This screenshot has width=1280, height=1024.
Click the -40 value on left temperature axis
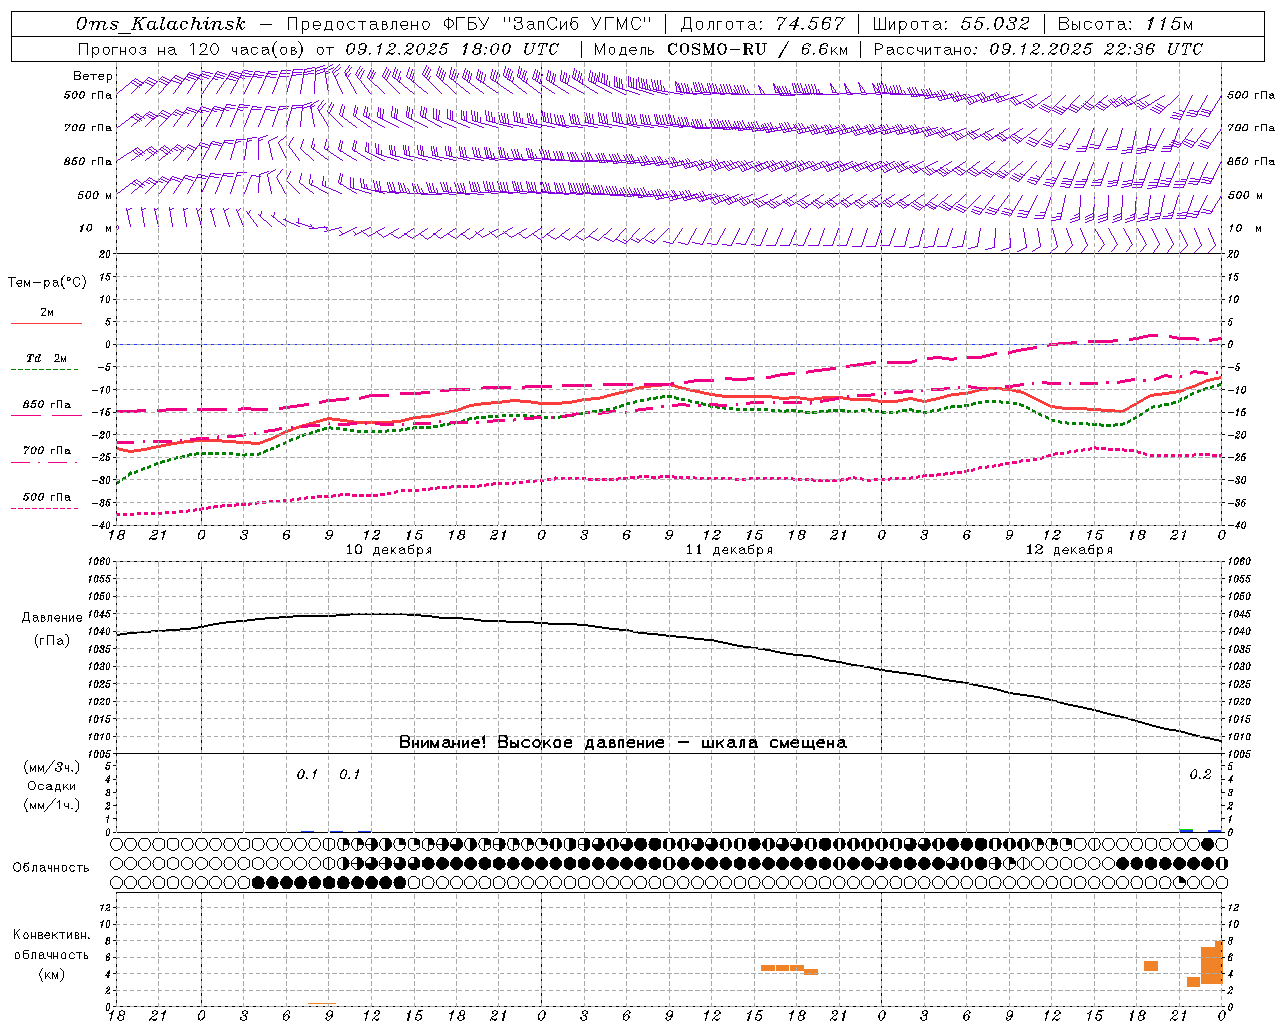pyautogui.click(x=102, y=525)
